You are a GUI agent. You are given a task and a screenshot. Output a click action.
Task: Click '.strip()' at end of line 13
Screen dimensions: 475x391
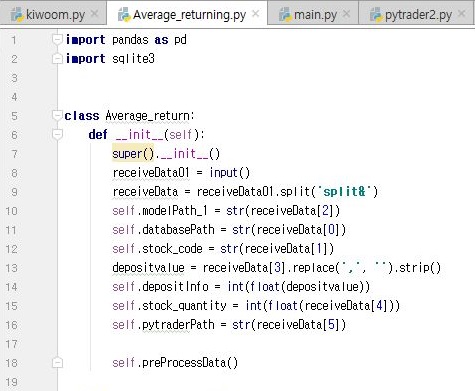pyautogui.click(x=418, y=268)
